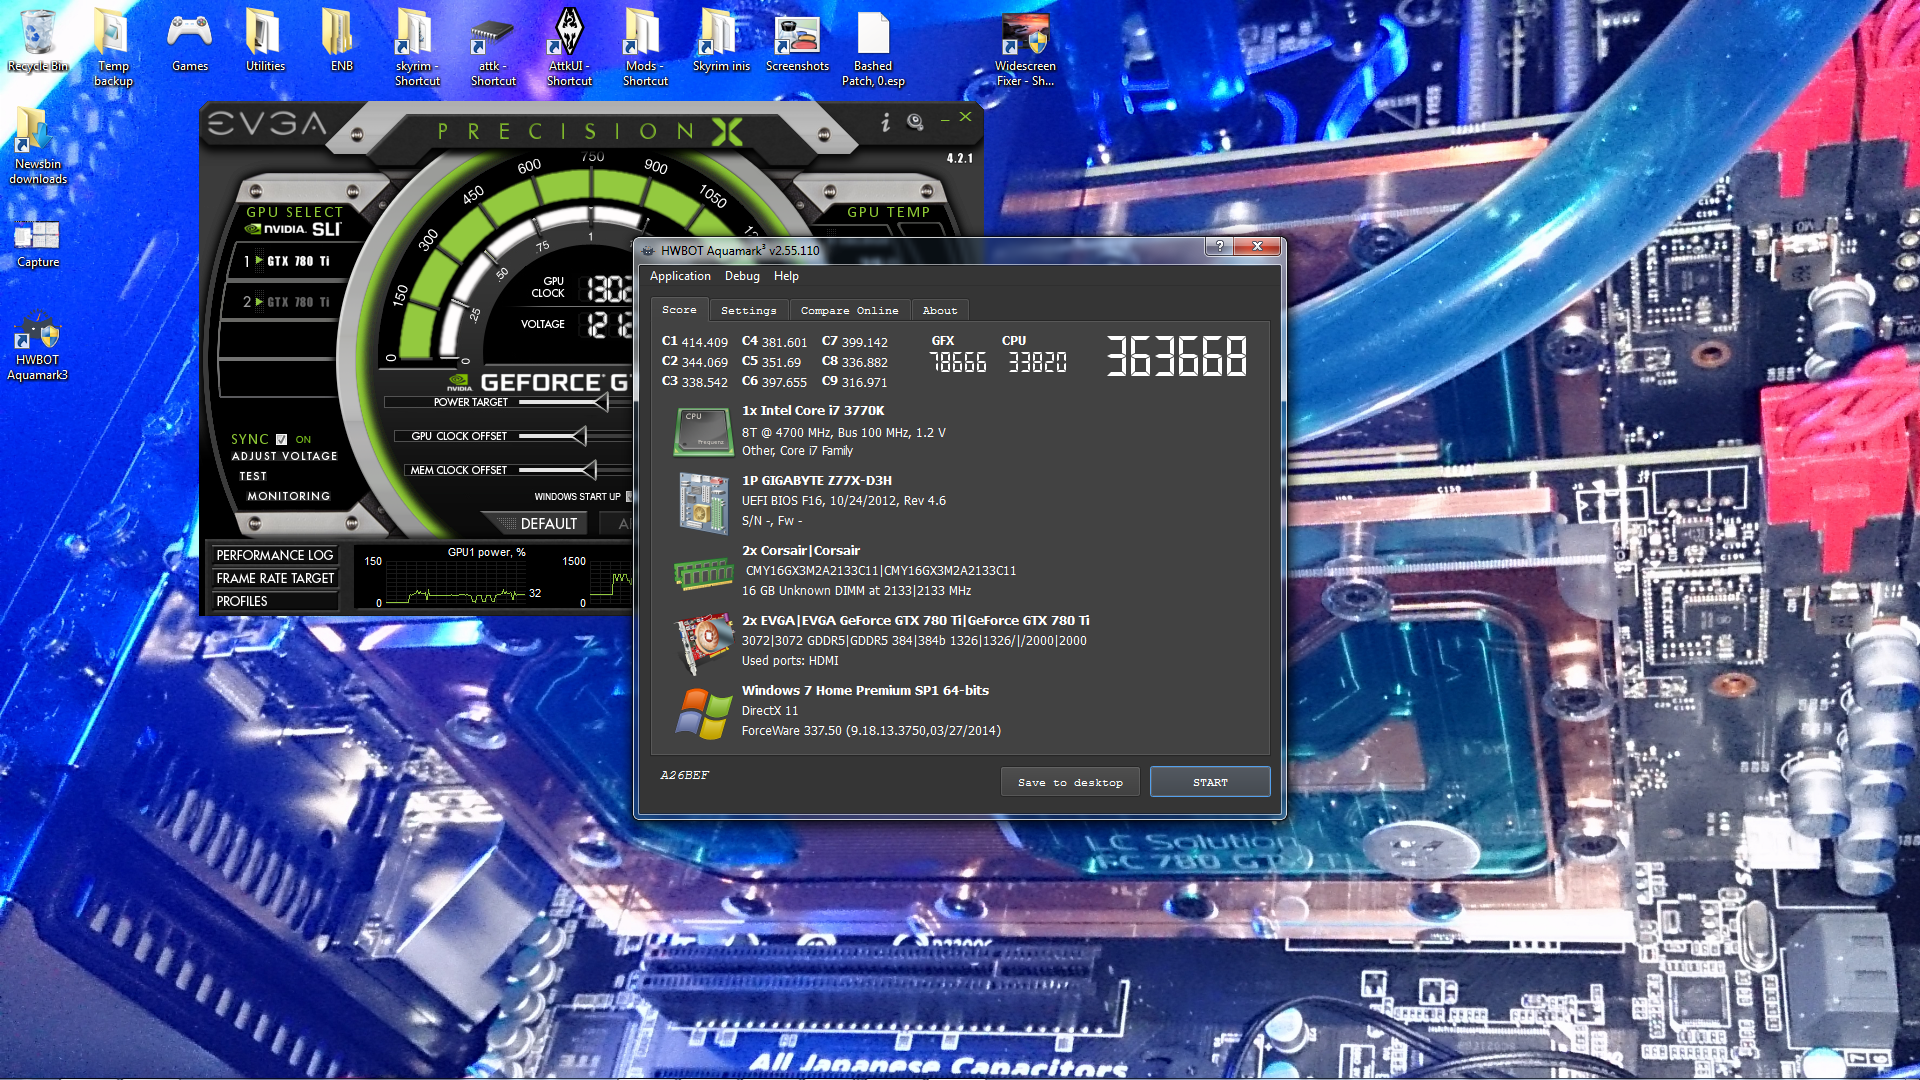Click the CPU score 33820
1920x1080 pixels.
click(x=1037, y=362)
